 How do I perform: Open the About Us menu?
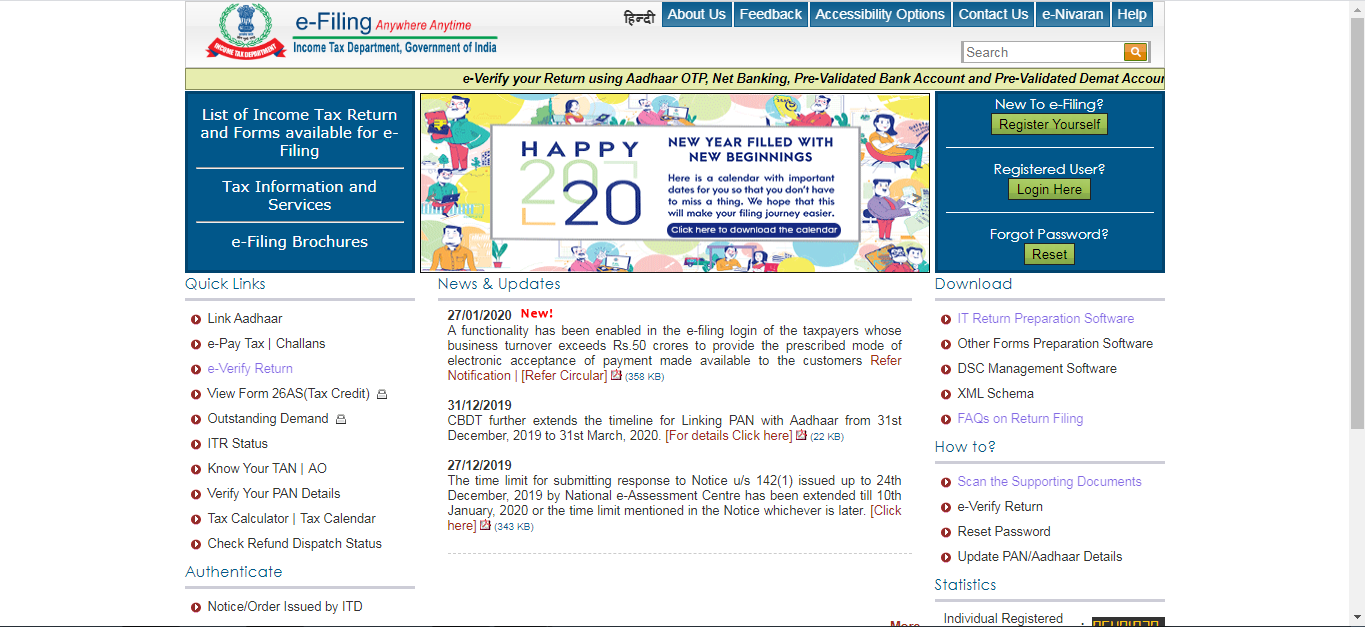tap(696, 14)
